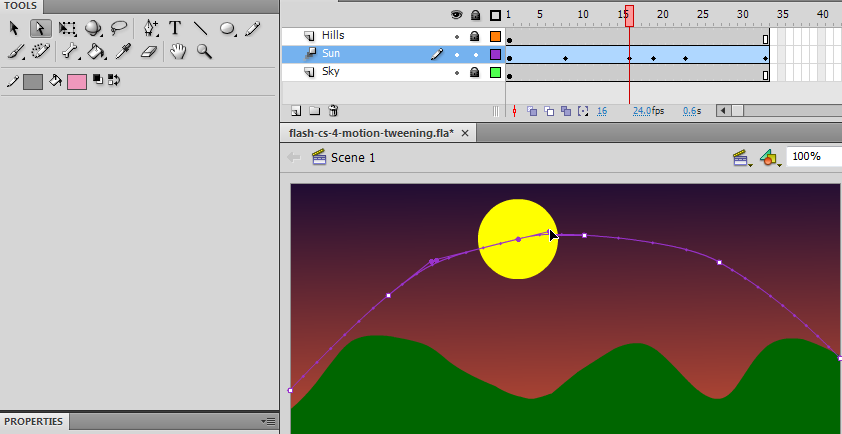Select the Text tool

[x=176, y=28]
